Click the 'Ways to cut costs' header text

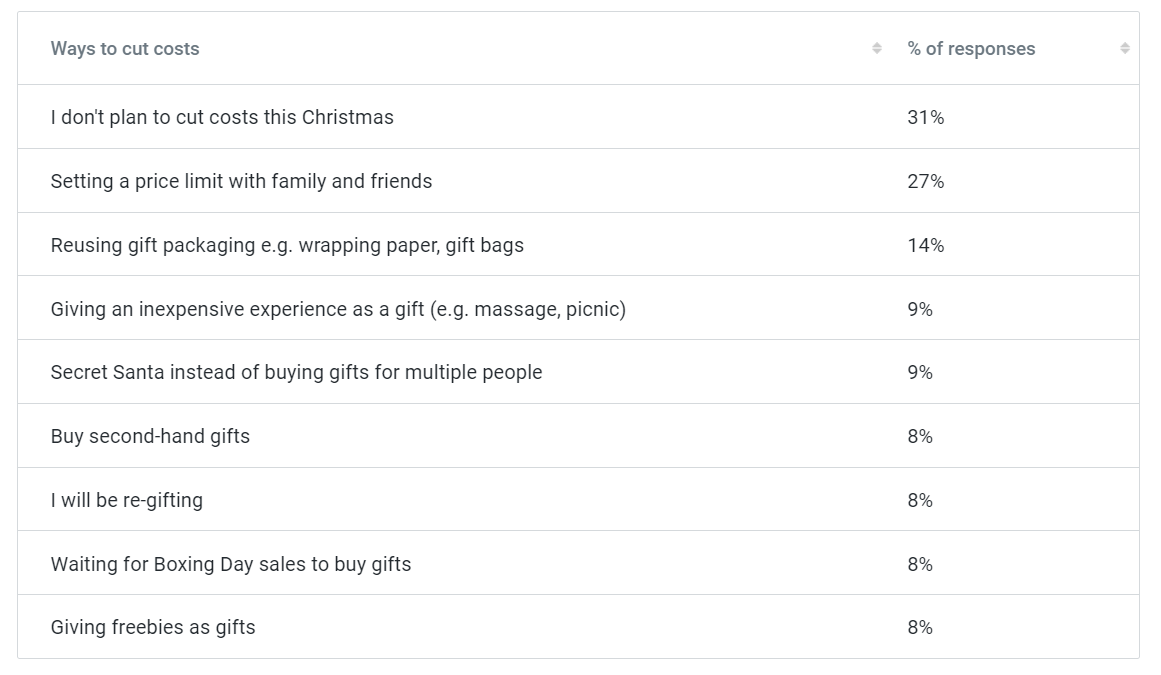coord(125,49)
